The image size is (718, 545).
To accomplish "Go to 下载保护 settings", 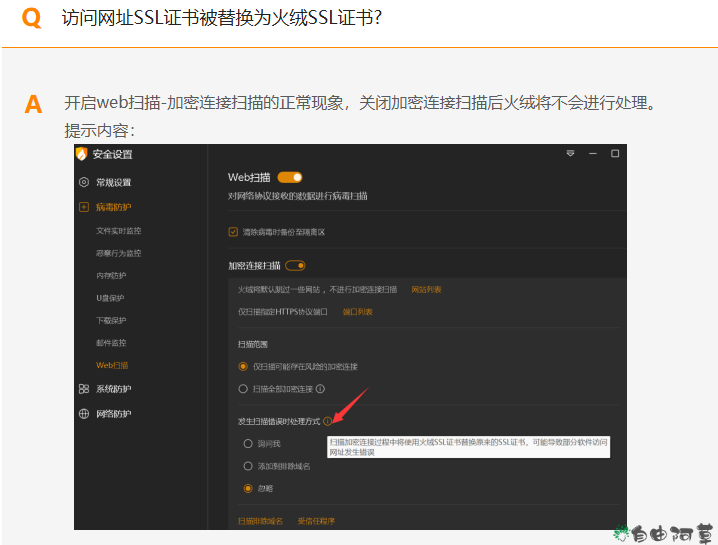I will 111,321.
